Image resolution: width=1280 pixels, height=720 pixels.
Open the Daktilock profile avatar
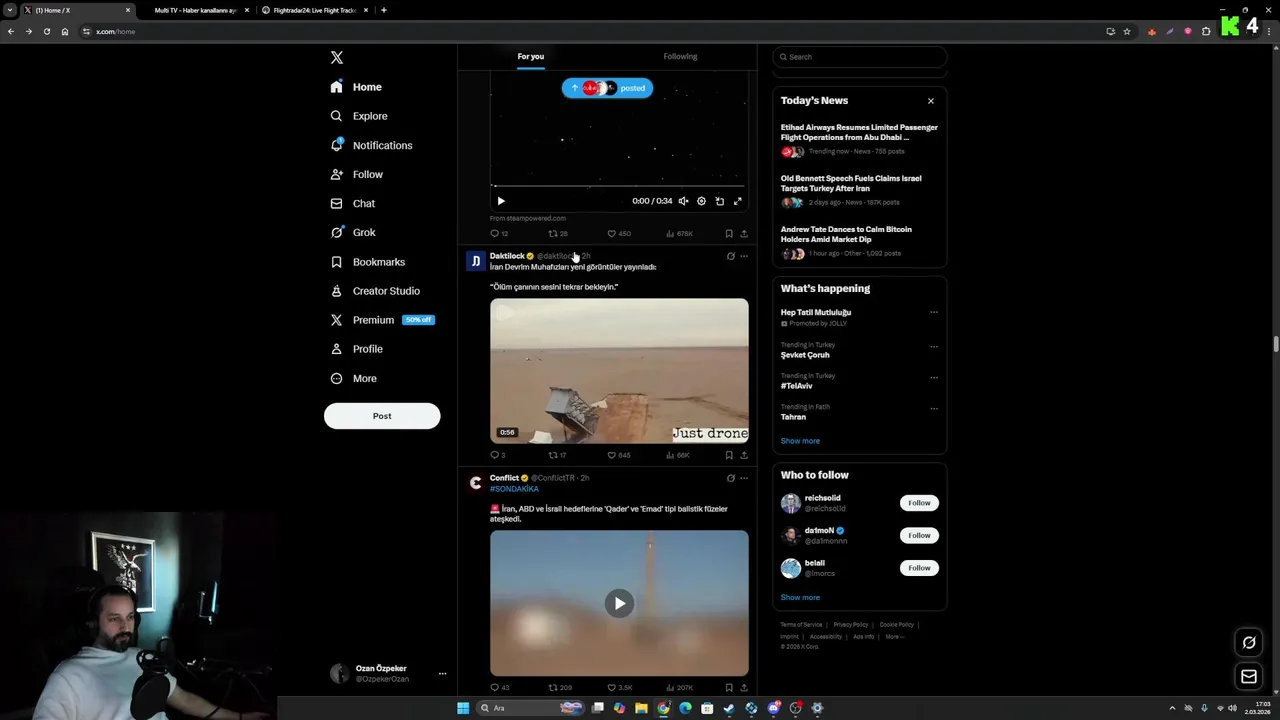click(x=476, y=261)
